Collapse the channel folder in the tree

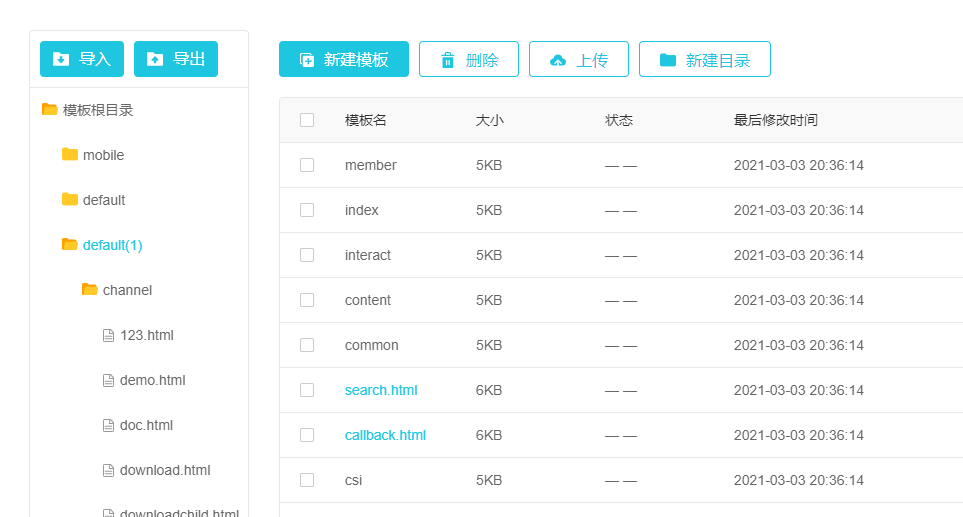click(x=89, y=290)
